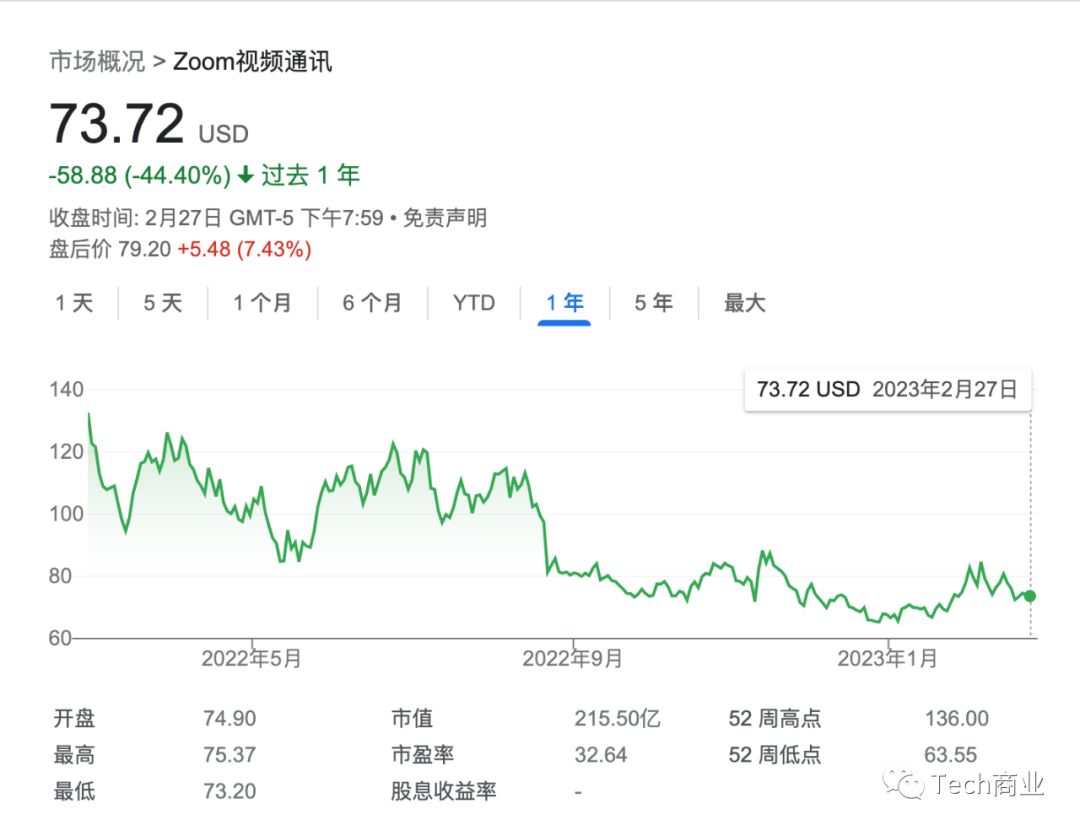Viewport: 1080px width, 831px height.
Task: Select the YTD range tab
Action: pyautogui.click(x=474, y=303)
